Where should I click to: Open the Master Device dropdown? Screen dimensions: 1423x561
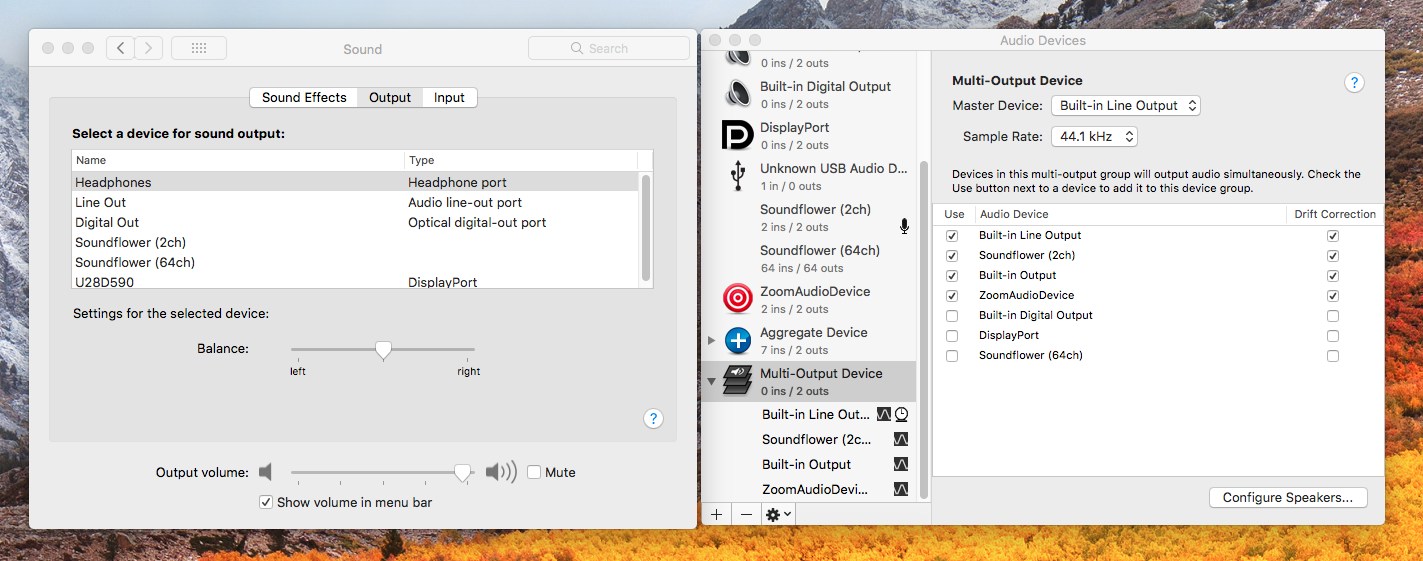pos(1125,105)
